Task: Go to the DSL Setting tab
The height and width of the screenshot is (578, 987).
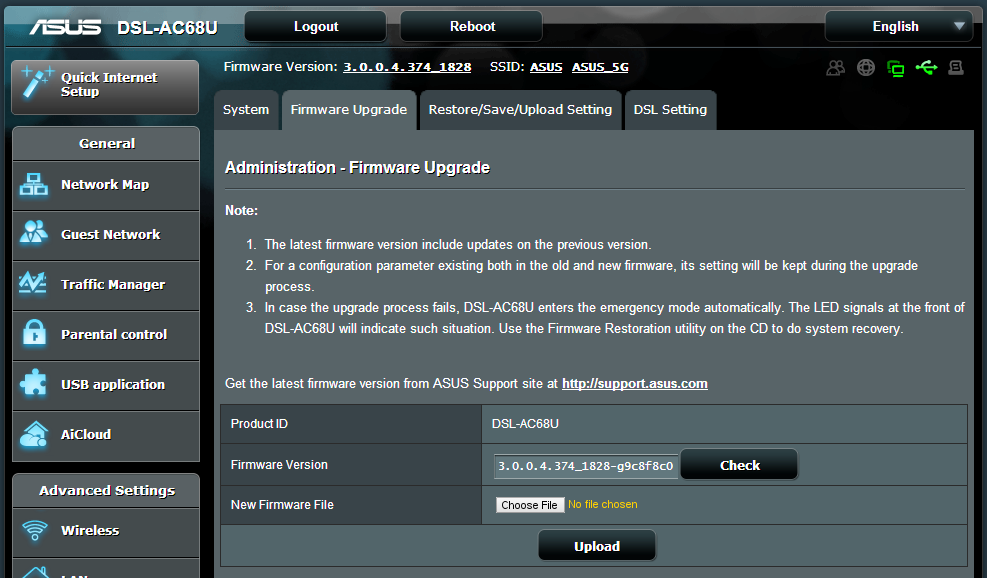Action: coord(670,110)
